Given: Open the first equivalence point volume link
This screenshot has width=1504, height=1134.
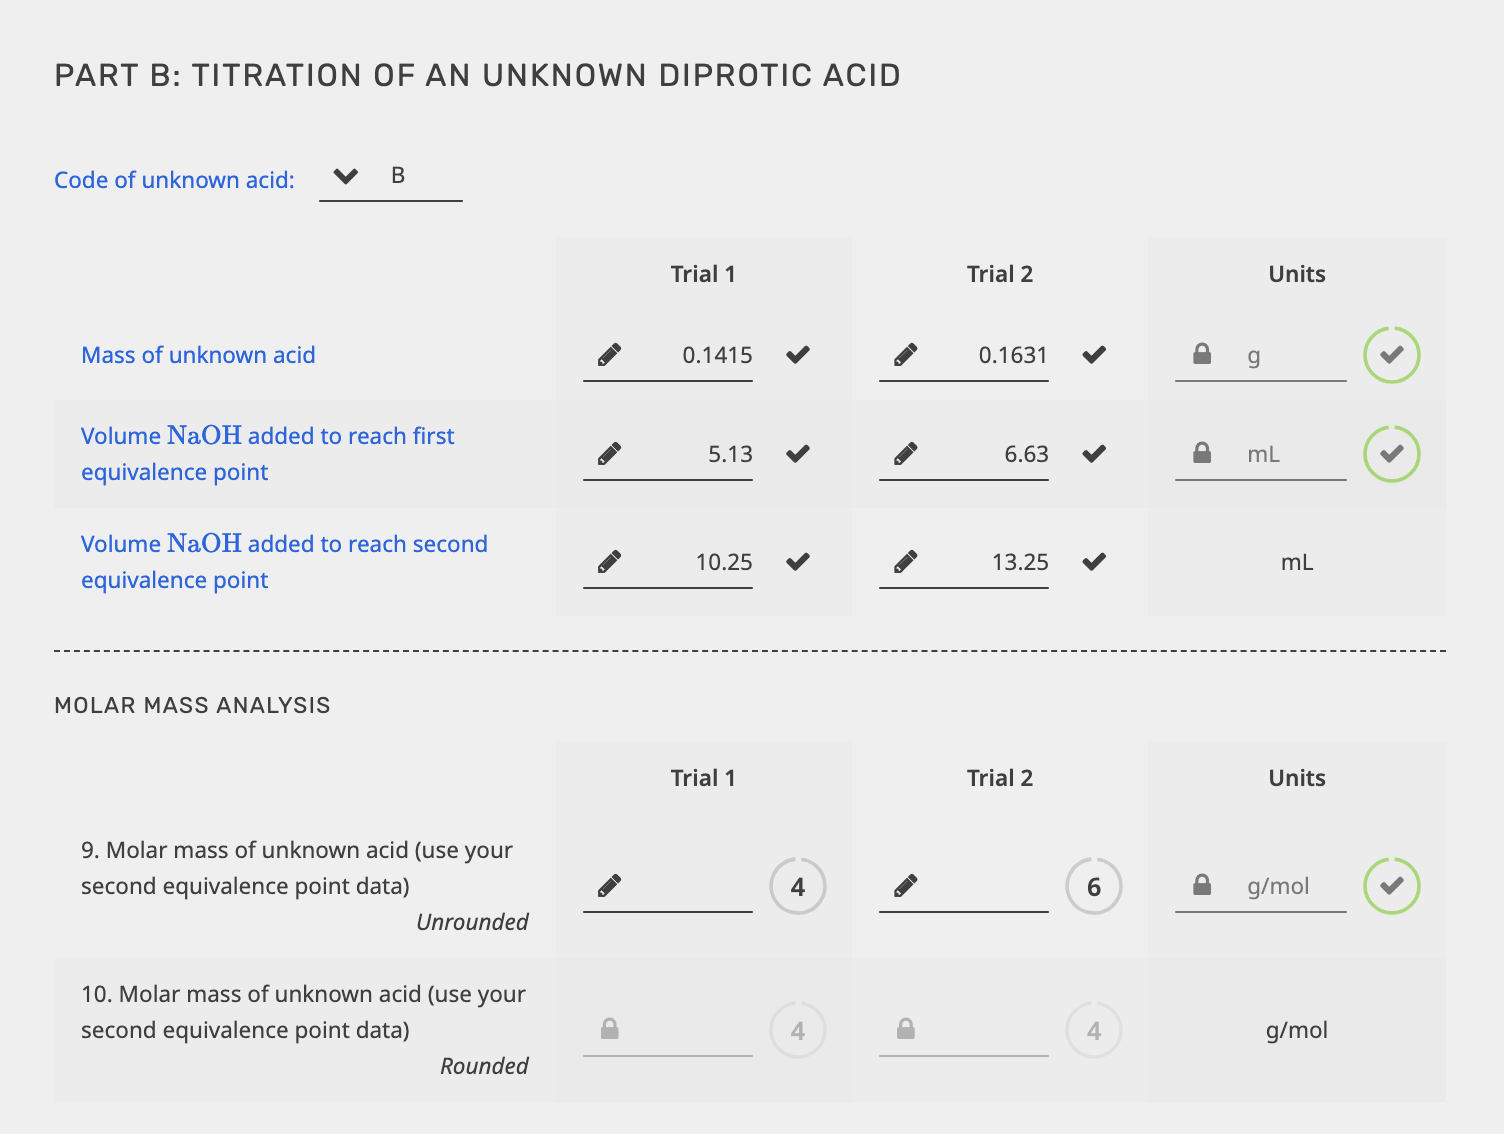Looking at the screenshot, I should (267, 453).
